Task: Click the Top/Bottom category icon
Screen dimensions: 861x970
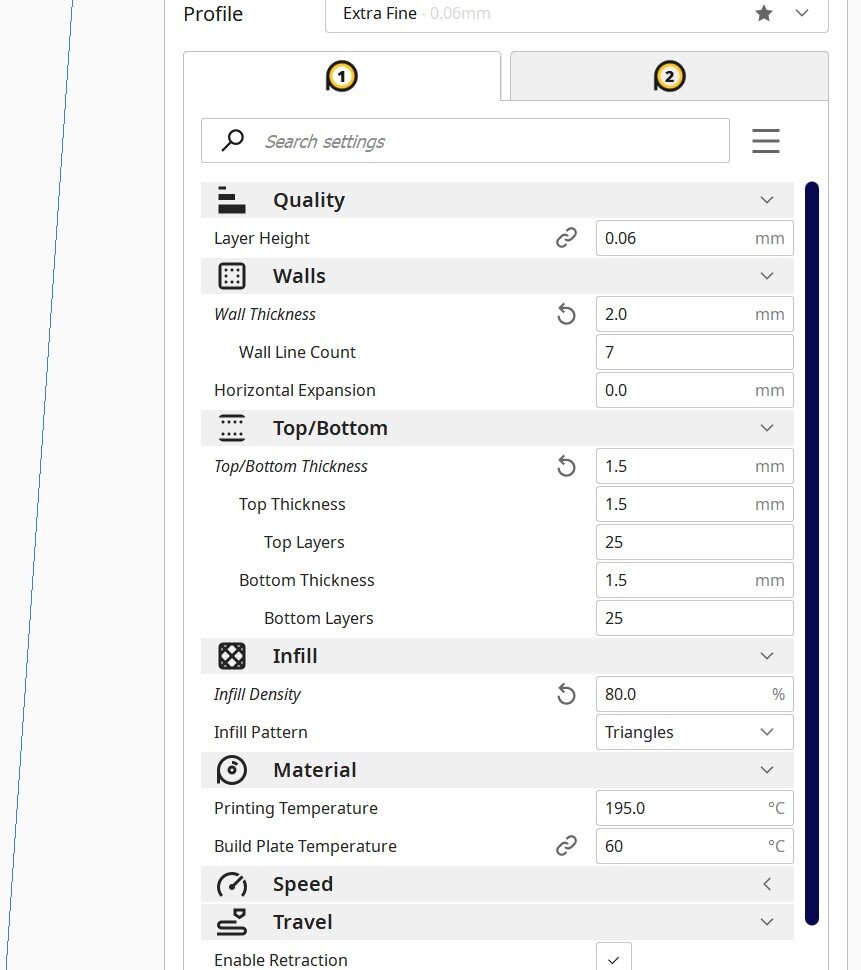Action: (x=232, y=428)
